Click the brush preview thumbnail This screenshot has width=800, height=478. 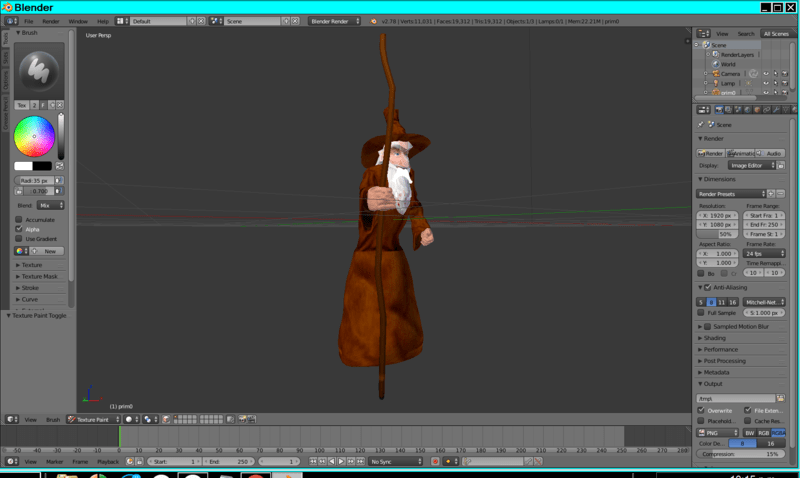pyautogui.click(x=38, y=69)
